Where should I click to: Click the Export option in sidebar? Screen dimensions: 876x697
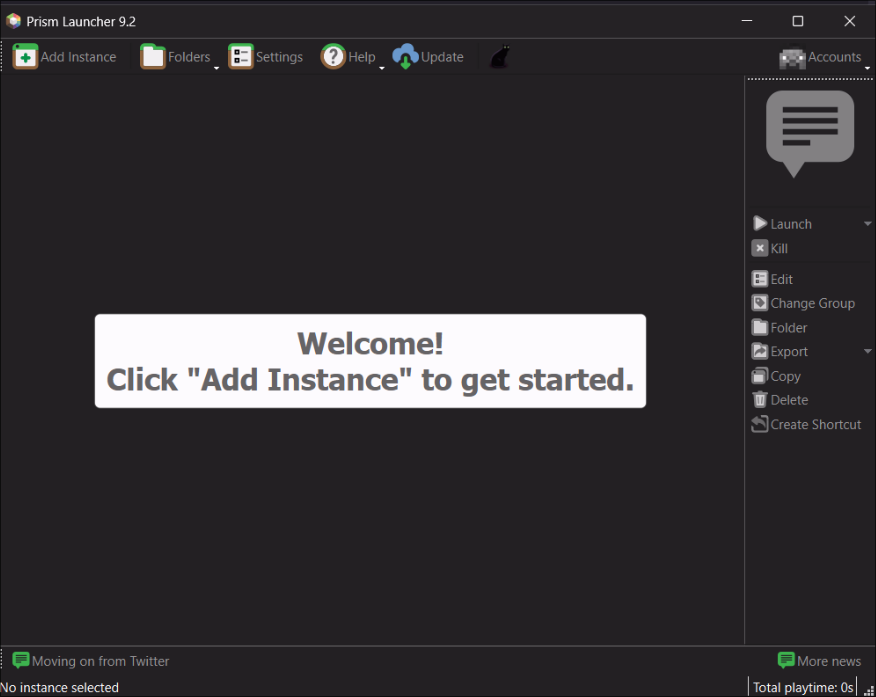(x=788, y=351)
